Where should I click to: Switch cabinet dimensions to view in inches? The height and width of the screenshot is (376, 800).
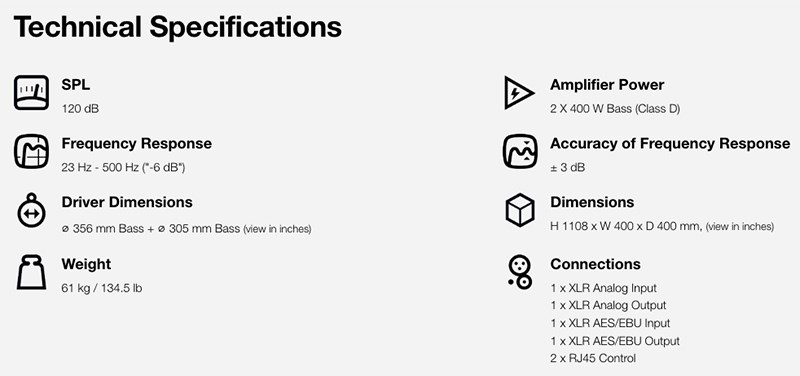tap(740, 227)
